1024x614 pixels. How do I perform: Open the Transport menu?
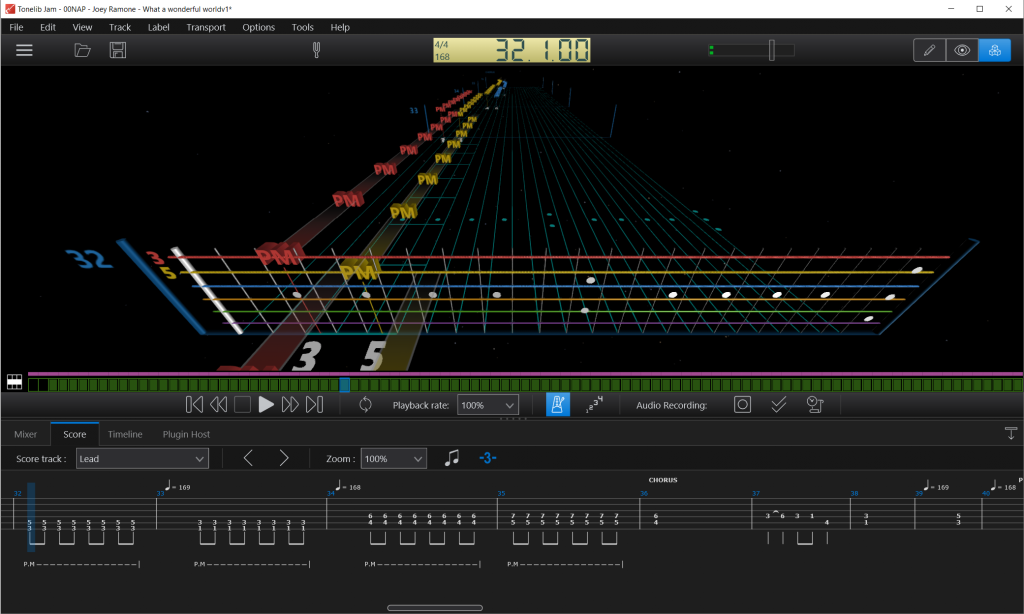coord(205,27)
